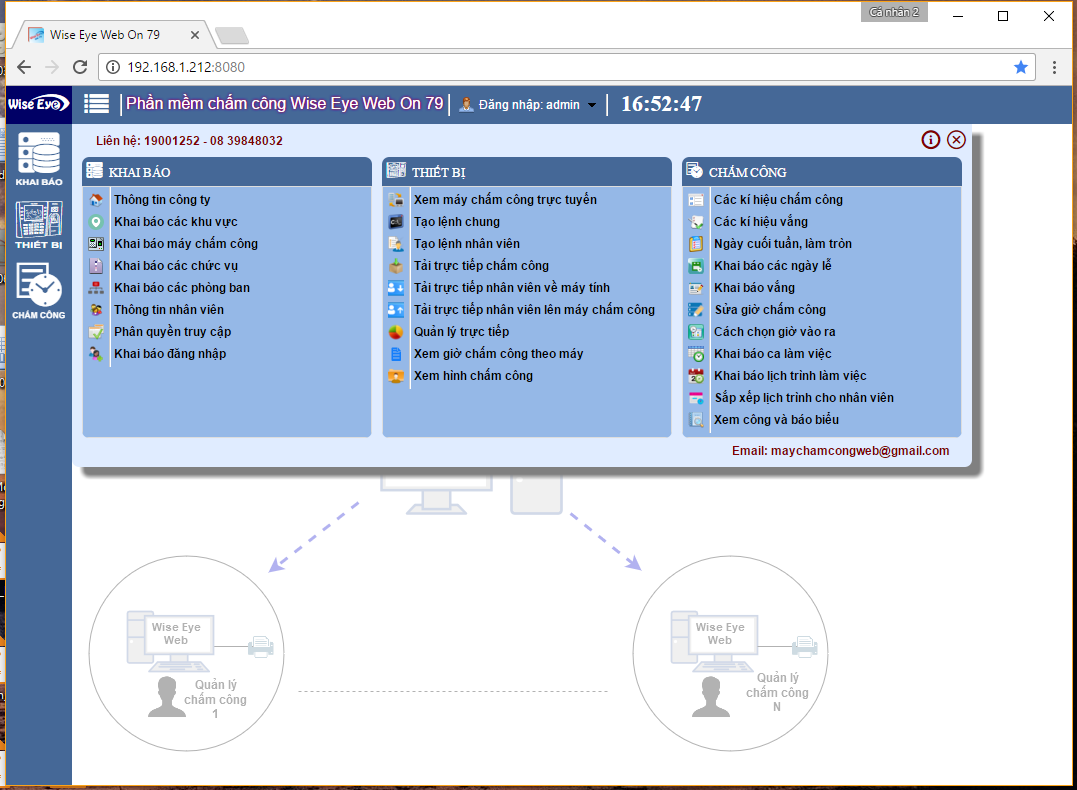This screenshot has height=790, width=1077.
Task: Open Xem máy chấm công trực tuyến
Action: (505, 200)
